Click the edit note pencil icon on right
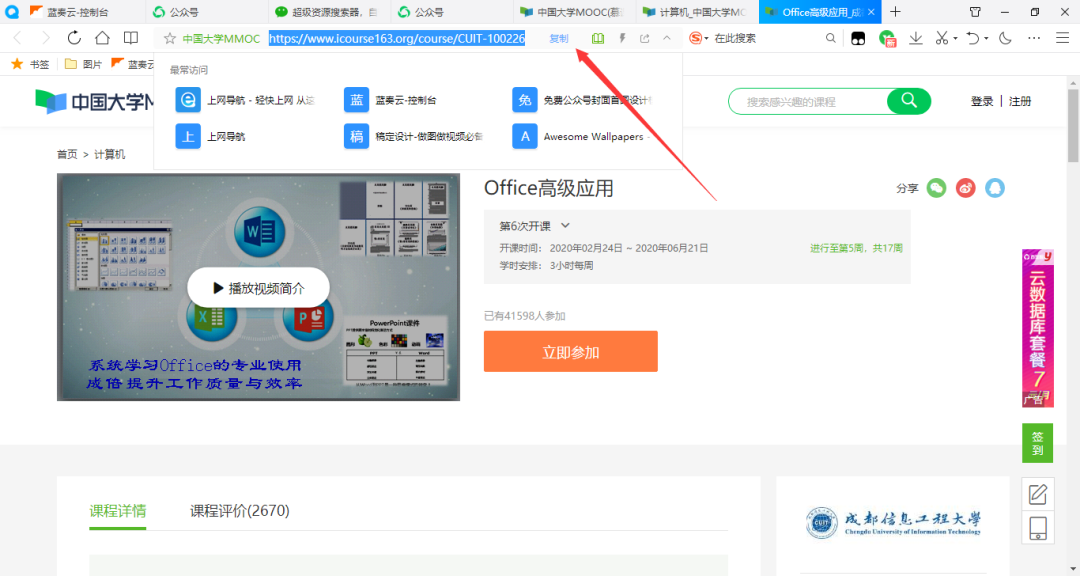Screen dimensions: 1080x576 click(1037, 494)
